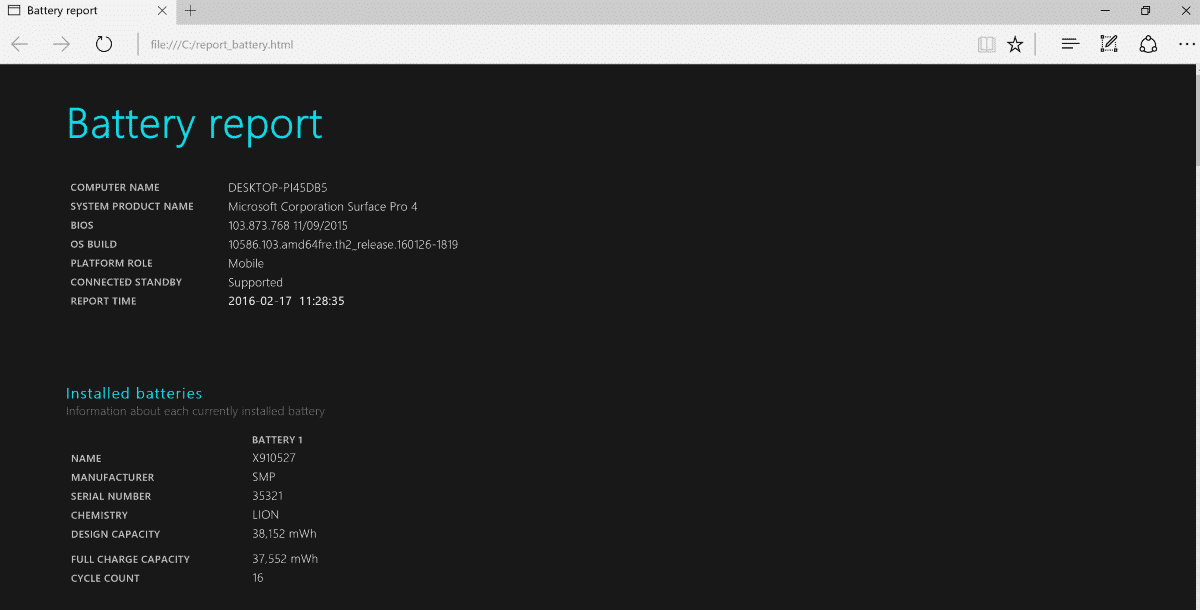The width and height of the screenshot is (1200, 610).
Task: Open the Hub panel
Action: [1070, 44]
